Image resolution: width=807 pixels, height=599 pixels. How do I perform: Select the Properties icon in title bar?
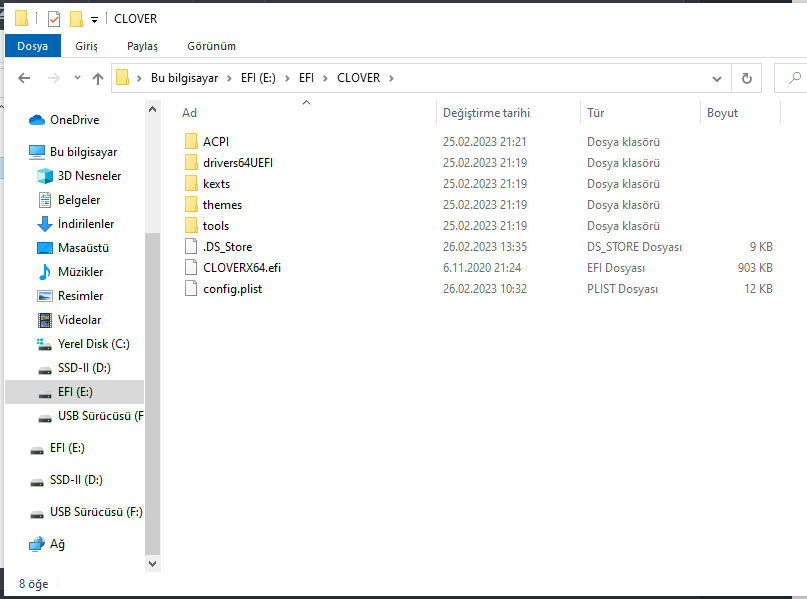pyautogui.click(x=54, y=19)
